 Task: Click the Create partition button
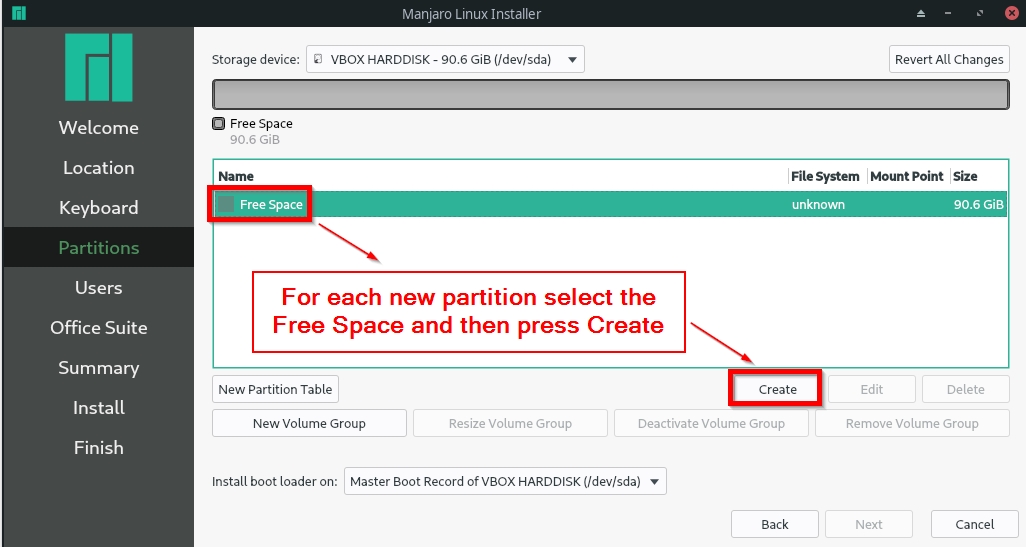[x=777, y=389]
